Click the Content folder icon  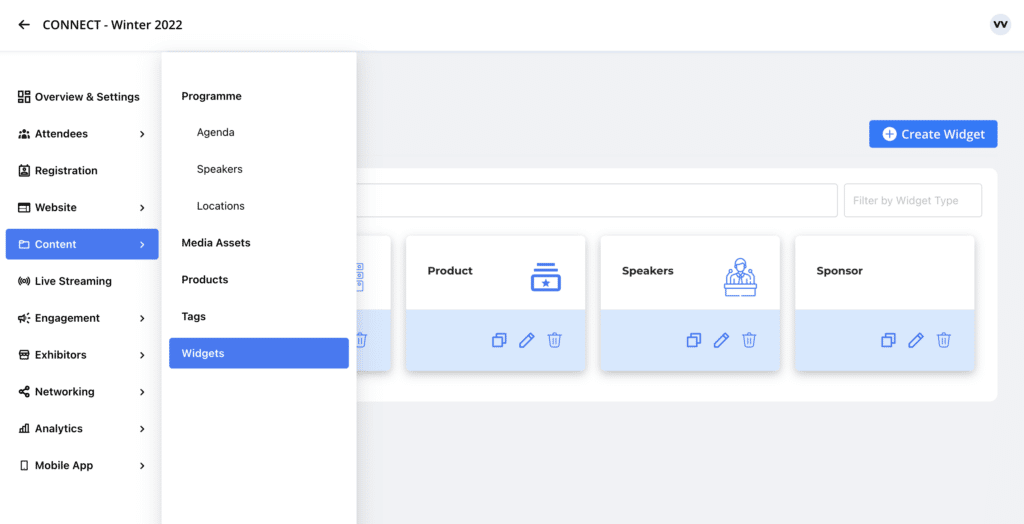pyautogui.click(x=24, y=244)
